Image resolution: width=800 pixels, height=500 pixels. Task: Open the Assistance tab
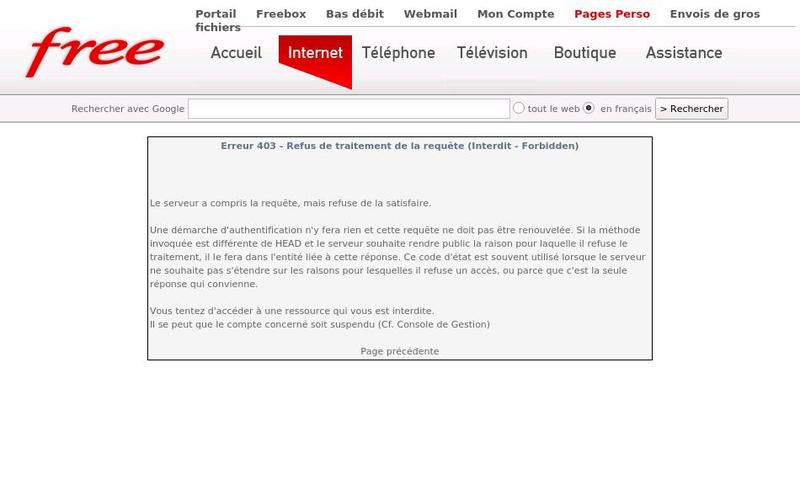pos(684,53)
